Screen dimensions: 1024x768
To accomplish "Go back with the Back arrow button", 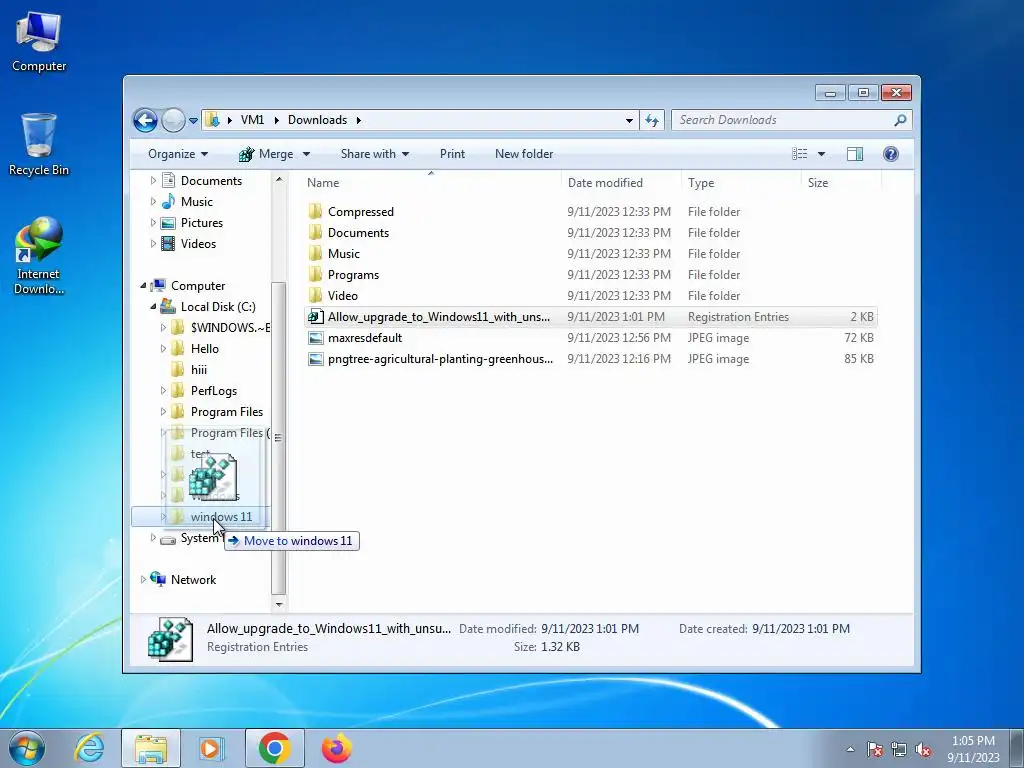I will 145,120.
